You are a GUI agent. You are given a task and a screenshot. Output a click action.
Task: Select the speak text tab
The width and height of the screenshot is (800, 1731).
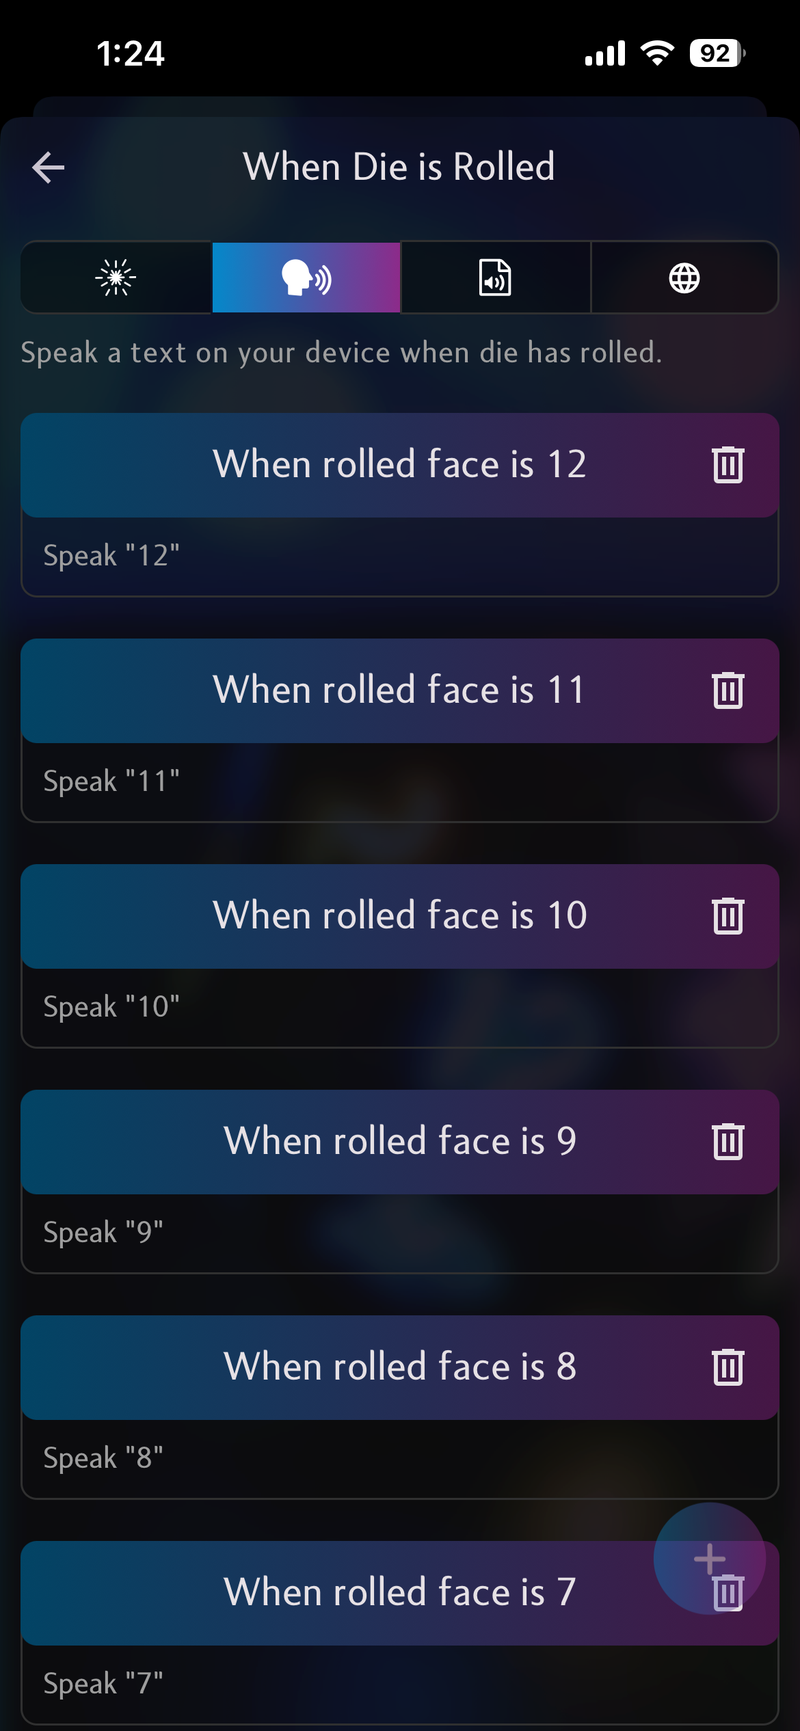[x=306, y=278]
